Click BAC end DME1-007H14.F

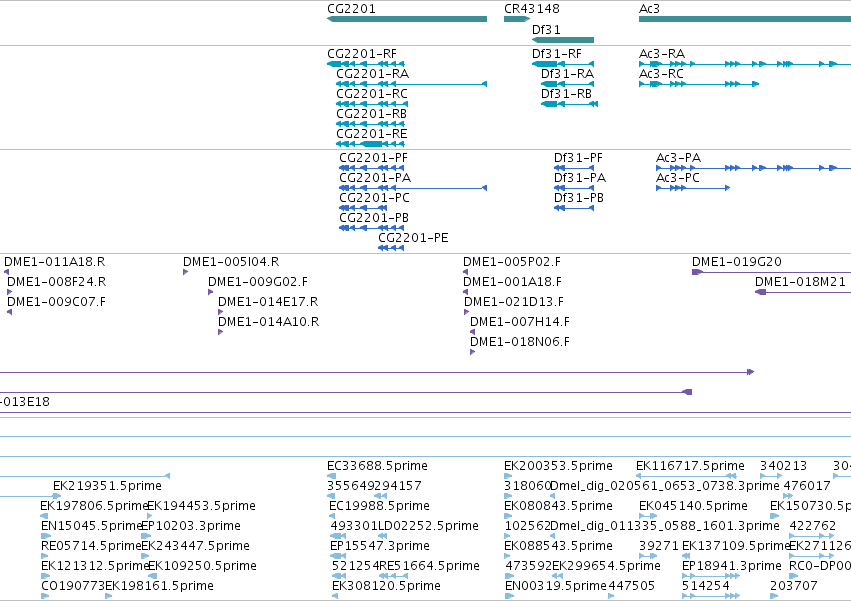coord(520,322)
